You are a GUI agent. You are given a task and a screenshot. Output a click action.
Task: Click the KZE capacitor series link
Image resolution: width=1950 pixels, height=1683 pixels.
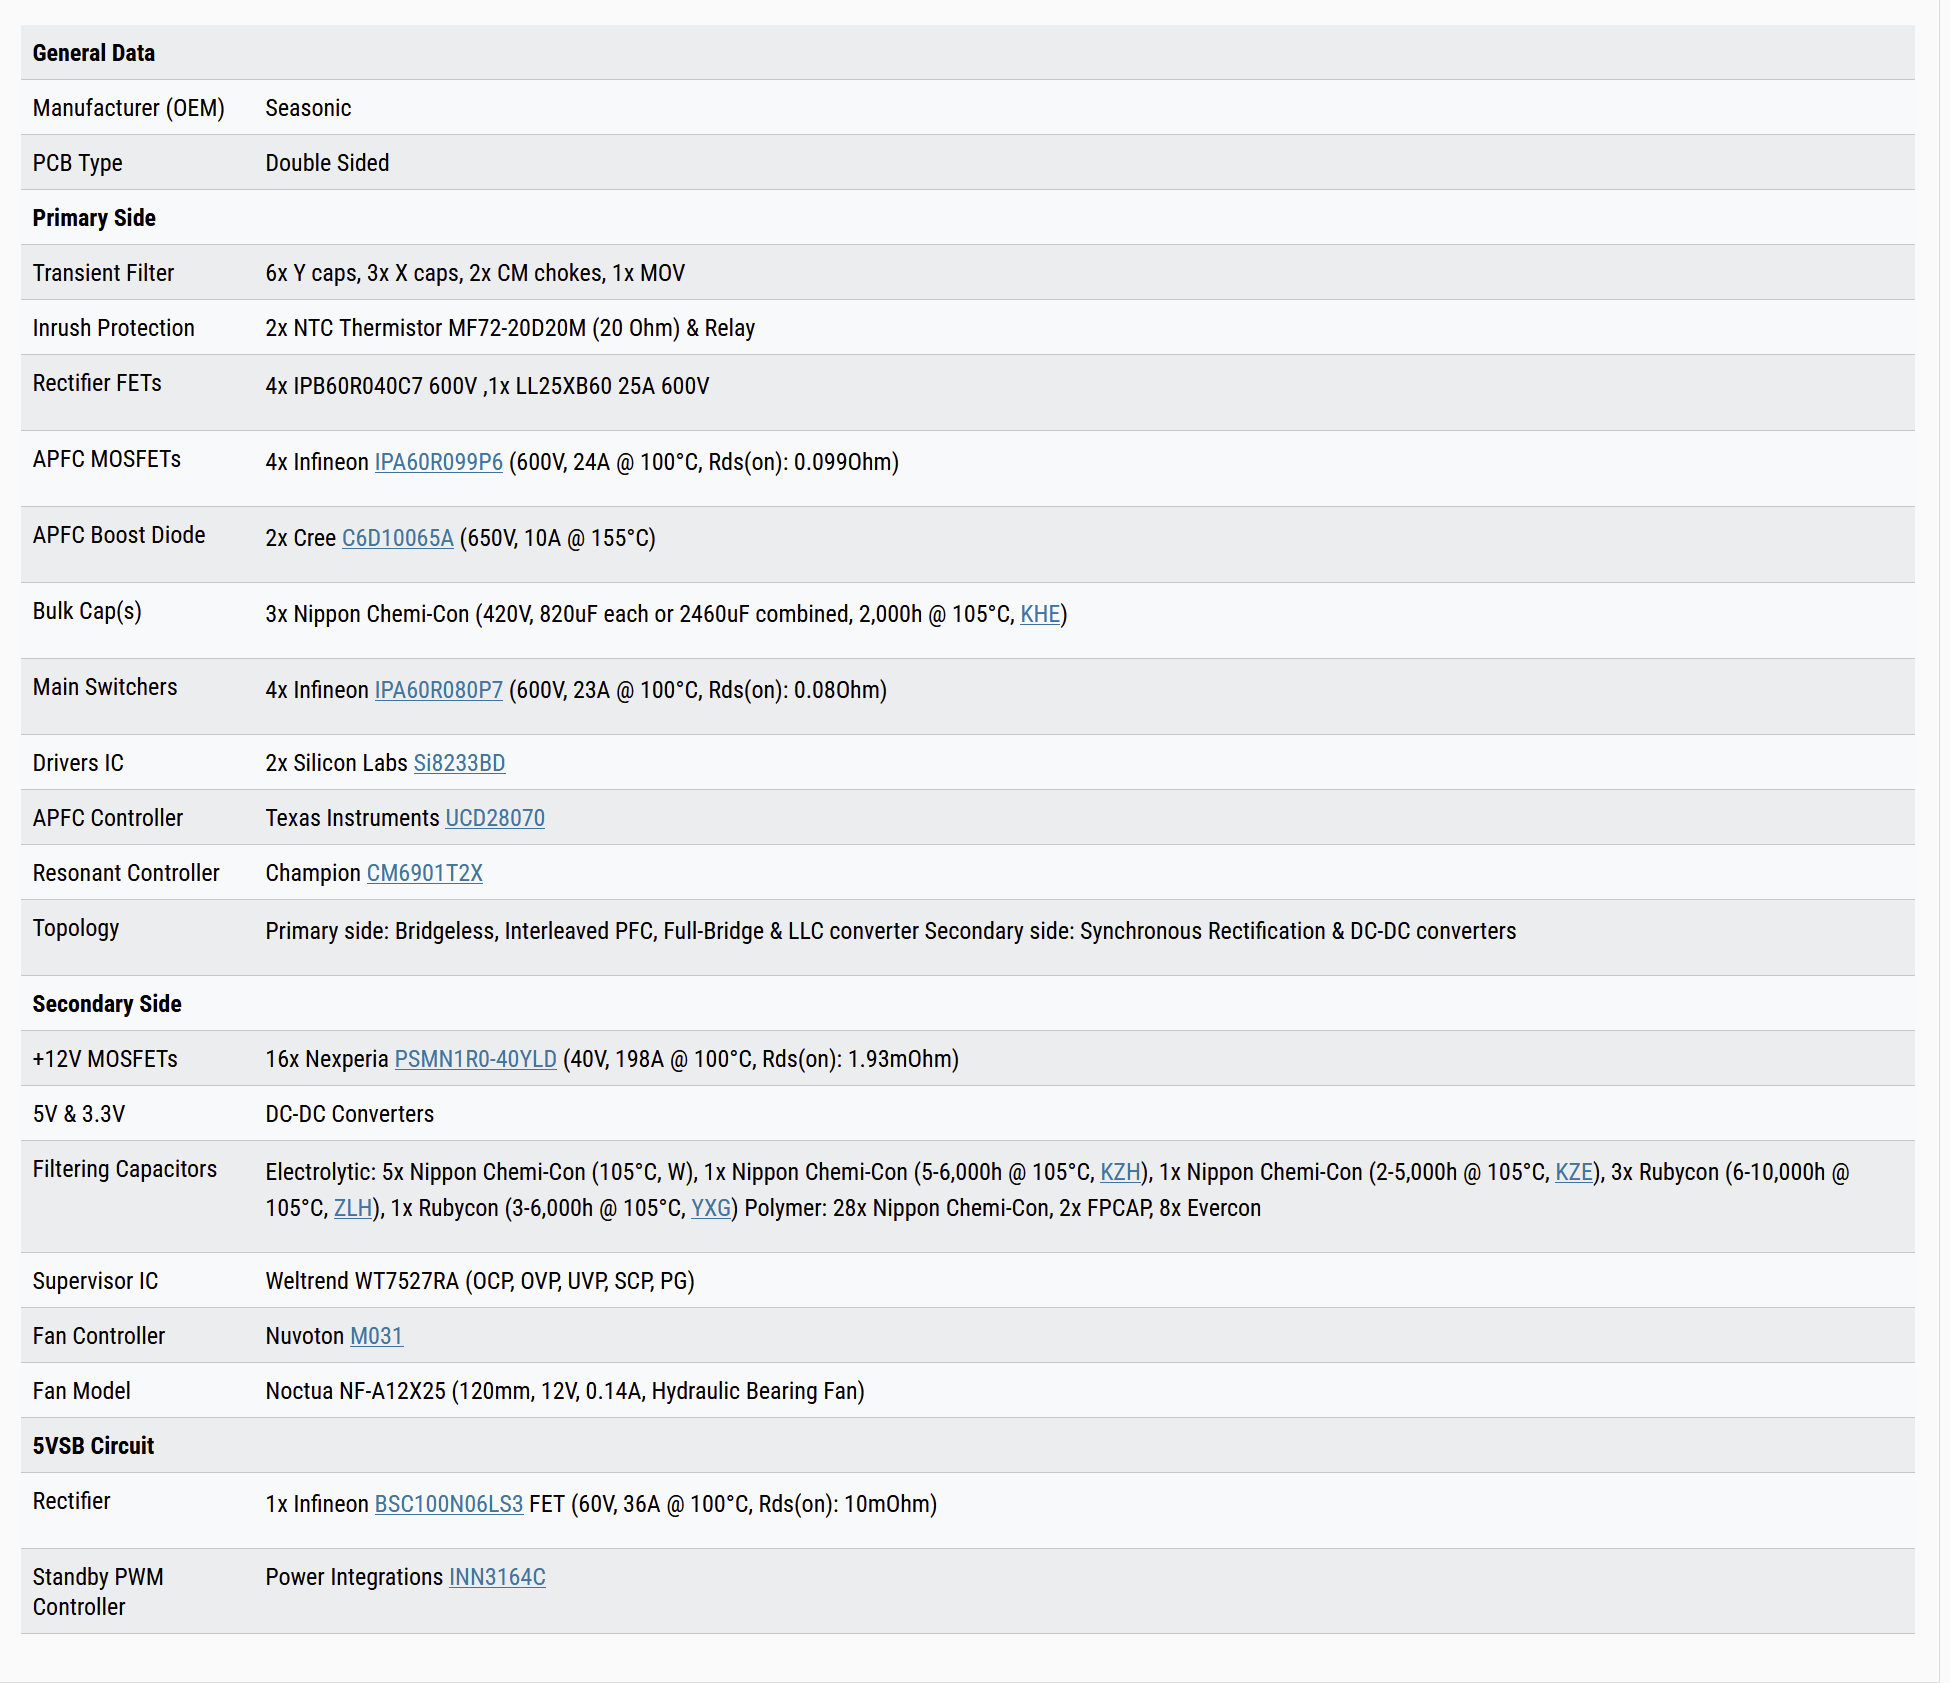[1573, 1172]
